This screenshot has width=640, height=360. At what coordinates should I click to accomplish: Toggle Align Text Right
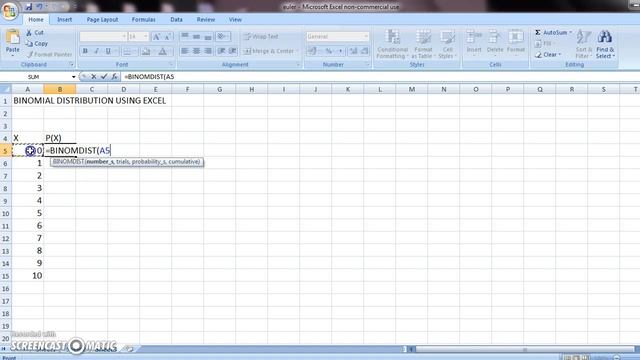pos(208,51)
